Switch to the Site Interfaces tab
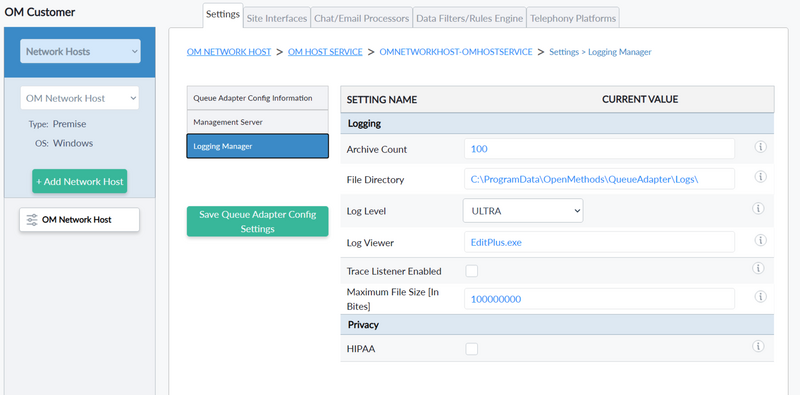Viewport: 800px width, 395px height. coord(277,18)
